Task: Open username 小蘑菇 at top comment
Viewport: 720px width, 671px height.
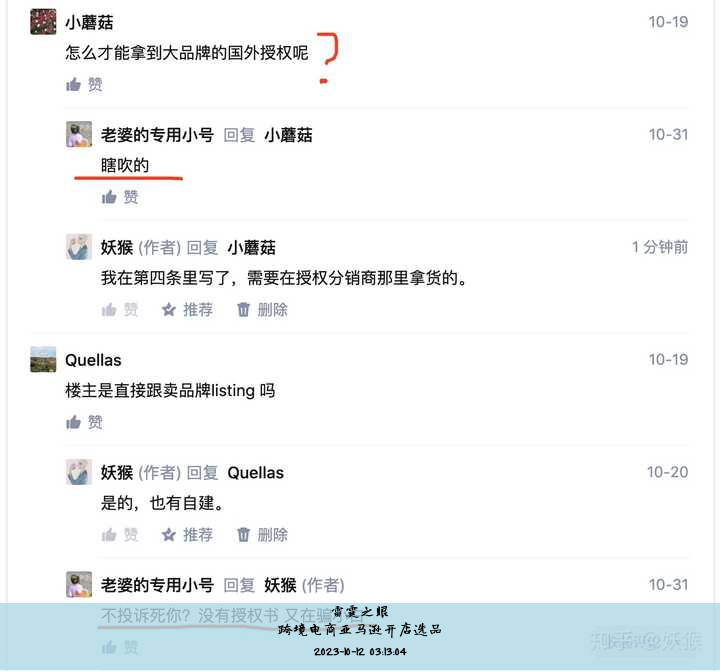Action: click(x=89, y=22)
